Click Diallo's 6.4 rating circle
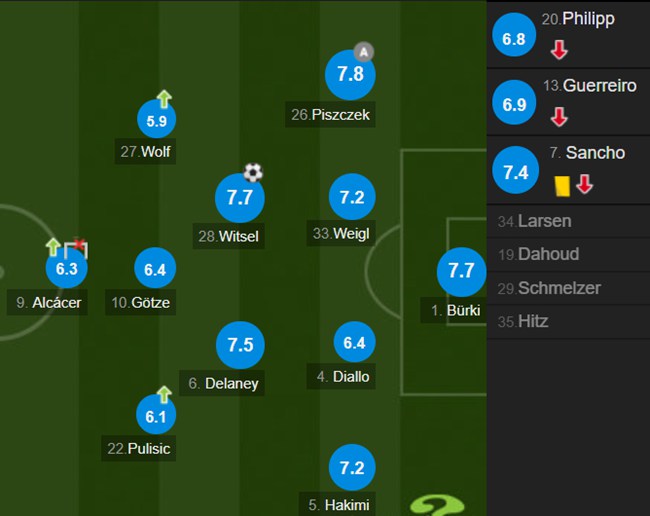 (354, 342)
